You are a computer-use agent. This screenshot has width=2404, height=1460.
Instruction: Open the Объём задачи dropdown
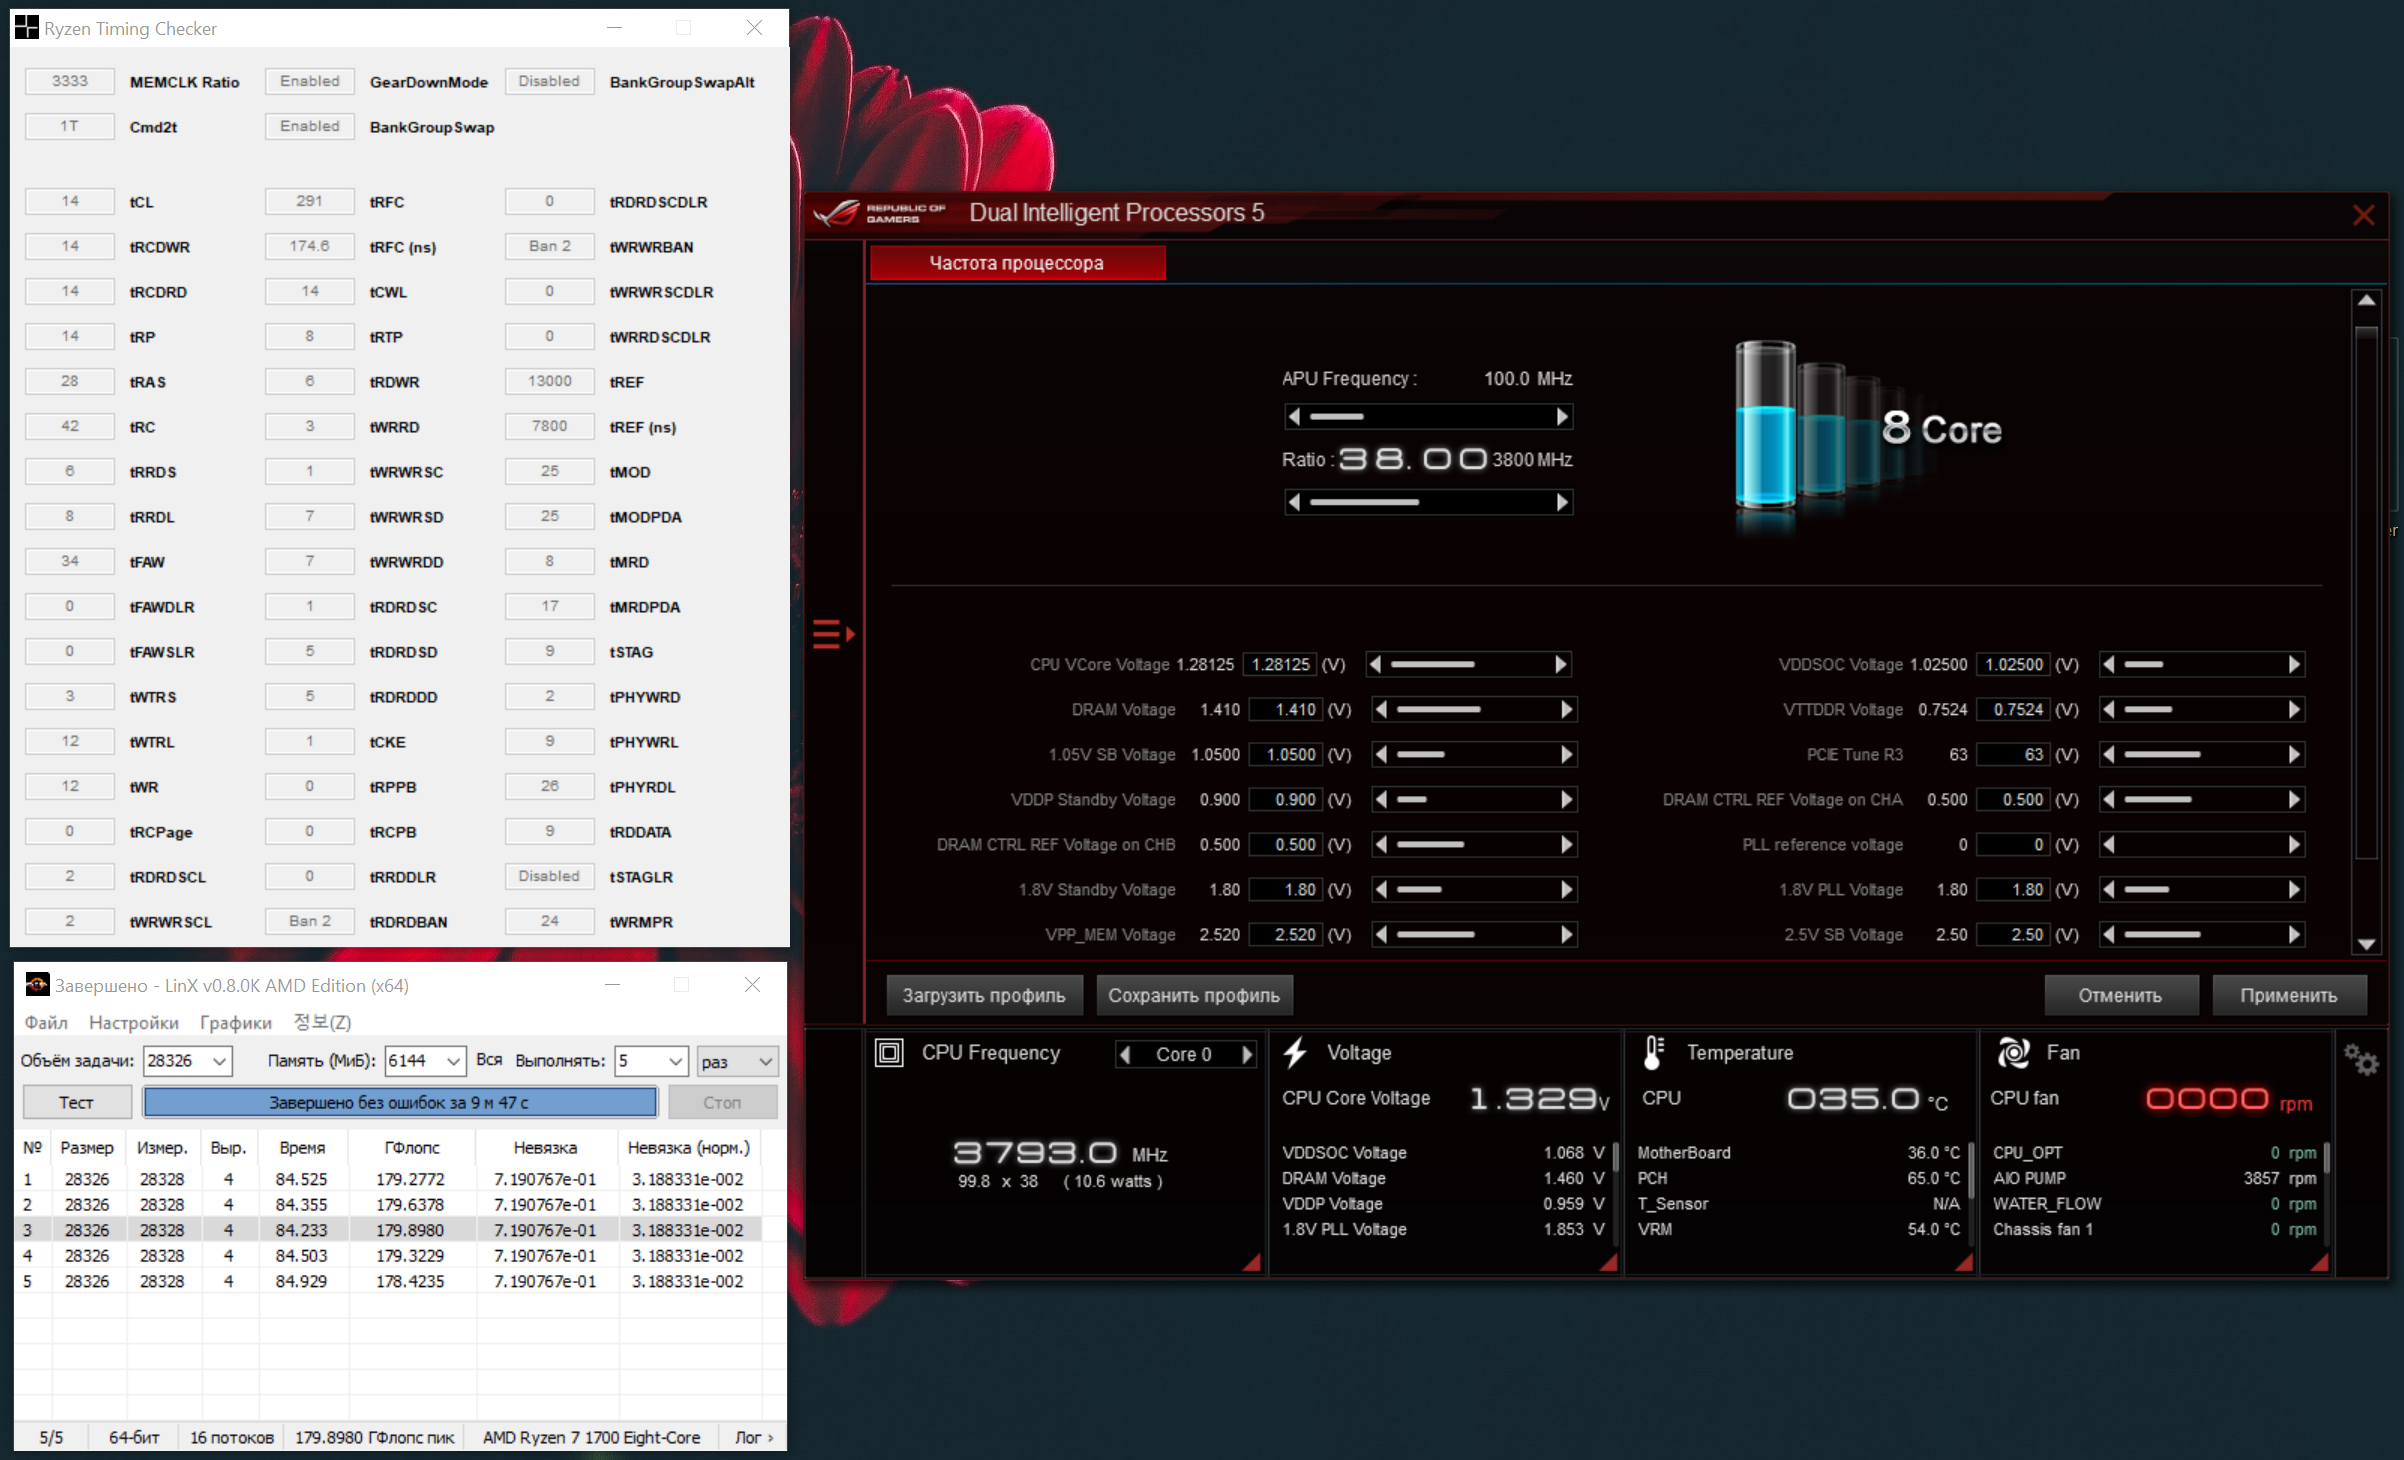[x=220, y=1061]
